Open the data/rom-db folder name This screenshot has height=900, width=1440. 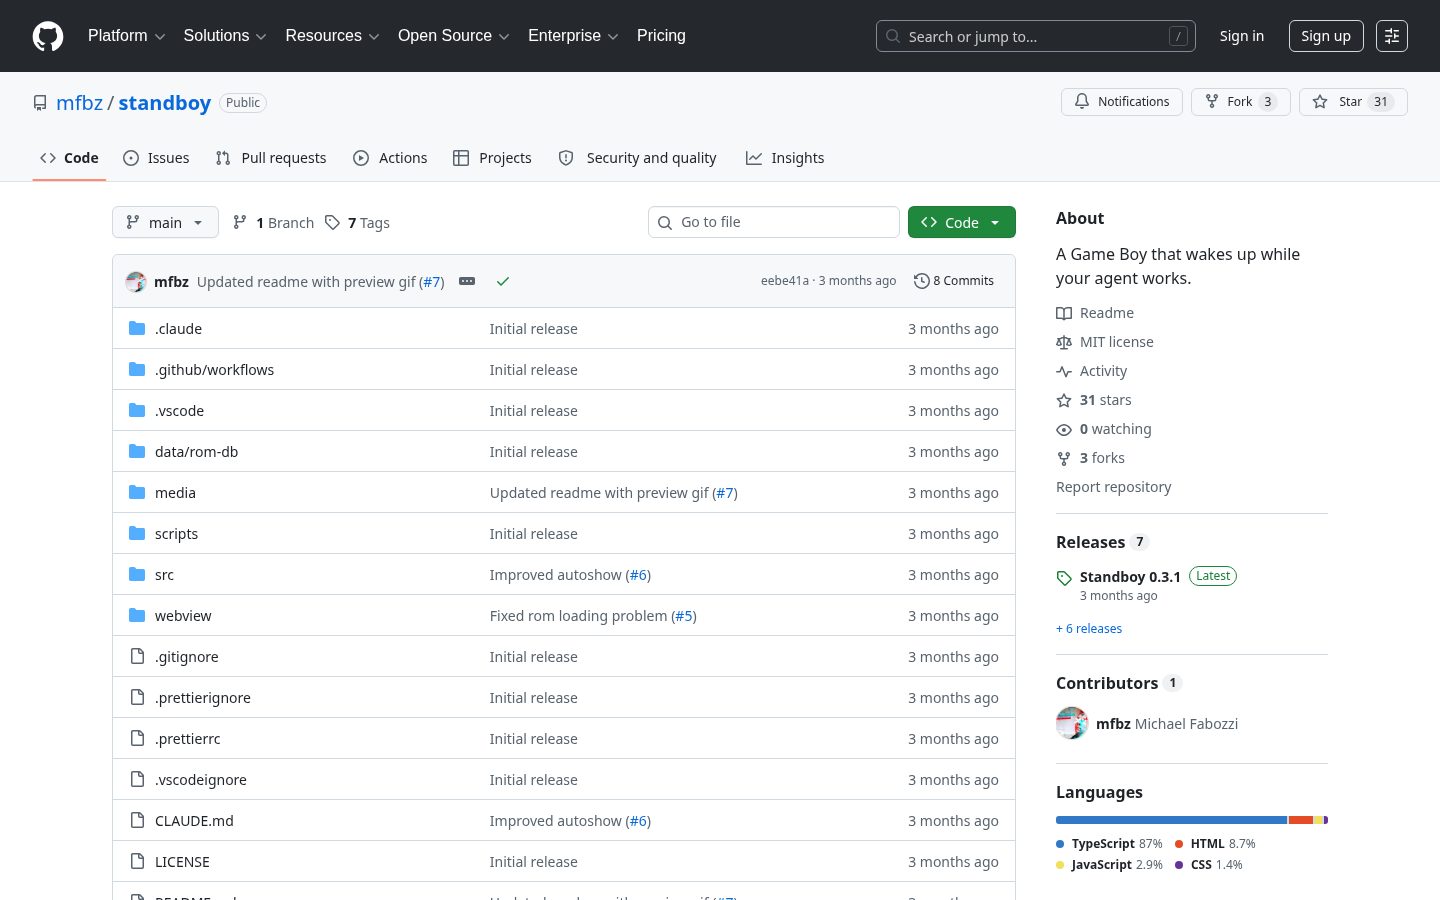(x=196, y=452)
